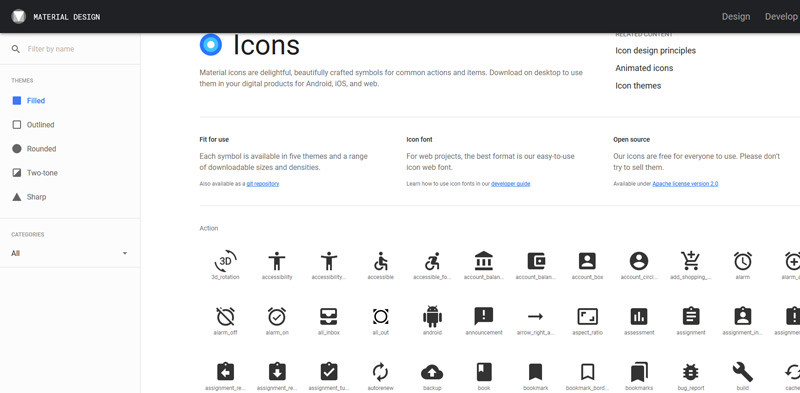Click the search magnifier icon

(16, 49)
